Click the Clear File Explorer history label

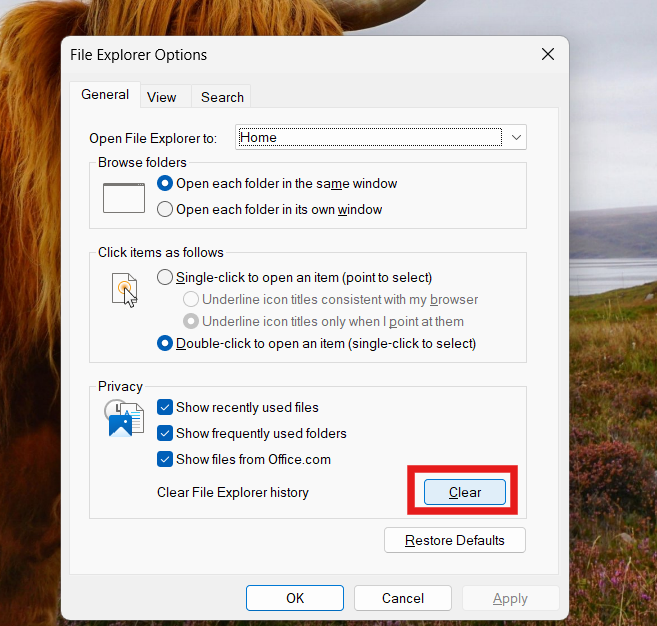click(233, 492)
